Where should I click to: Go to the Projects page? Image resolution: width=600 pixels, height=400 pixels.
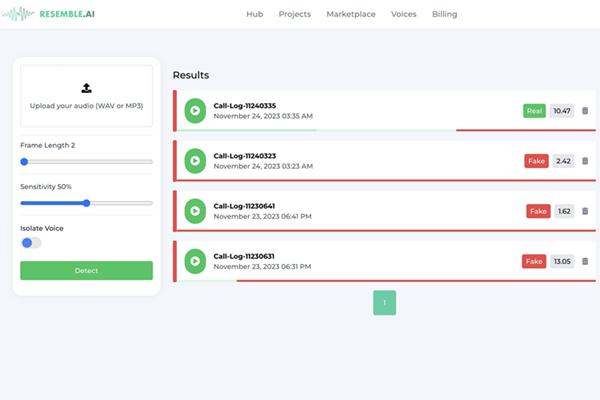click(294, 15)
